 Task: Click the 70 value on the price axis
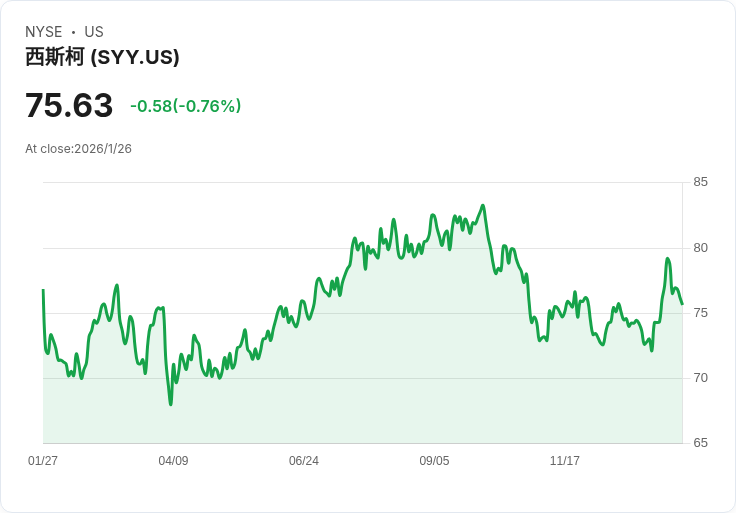[701, 378]
